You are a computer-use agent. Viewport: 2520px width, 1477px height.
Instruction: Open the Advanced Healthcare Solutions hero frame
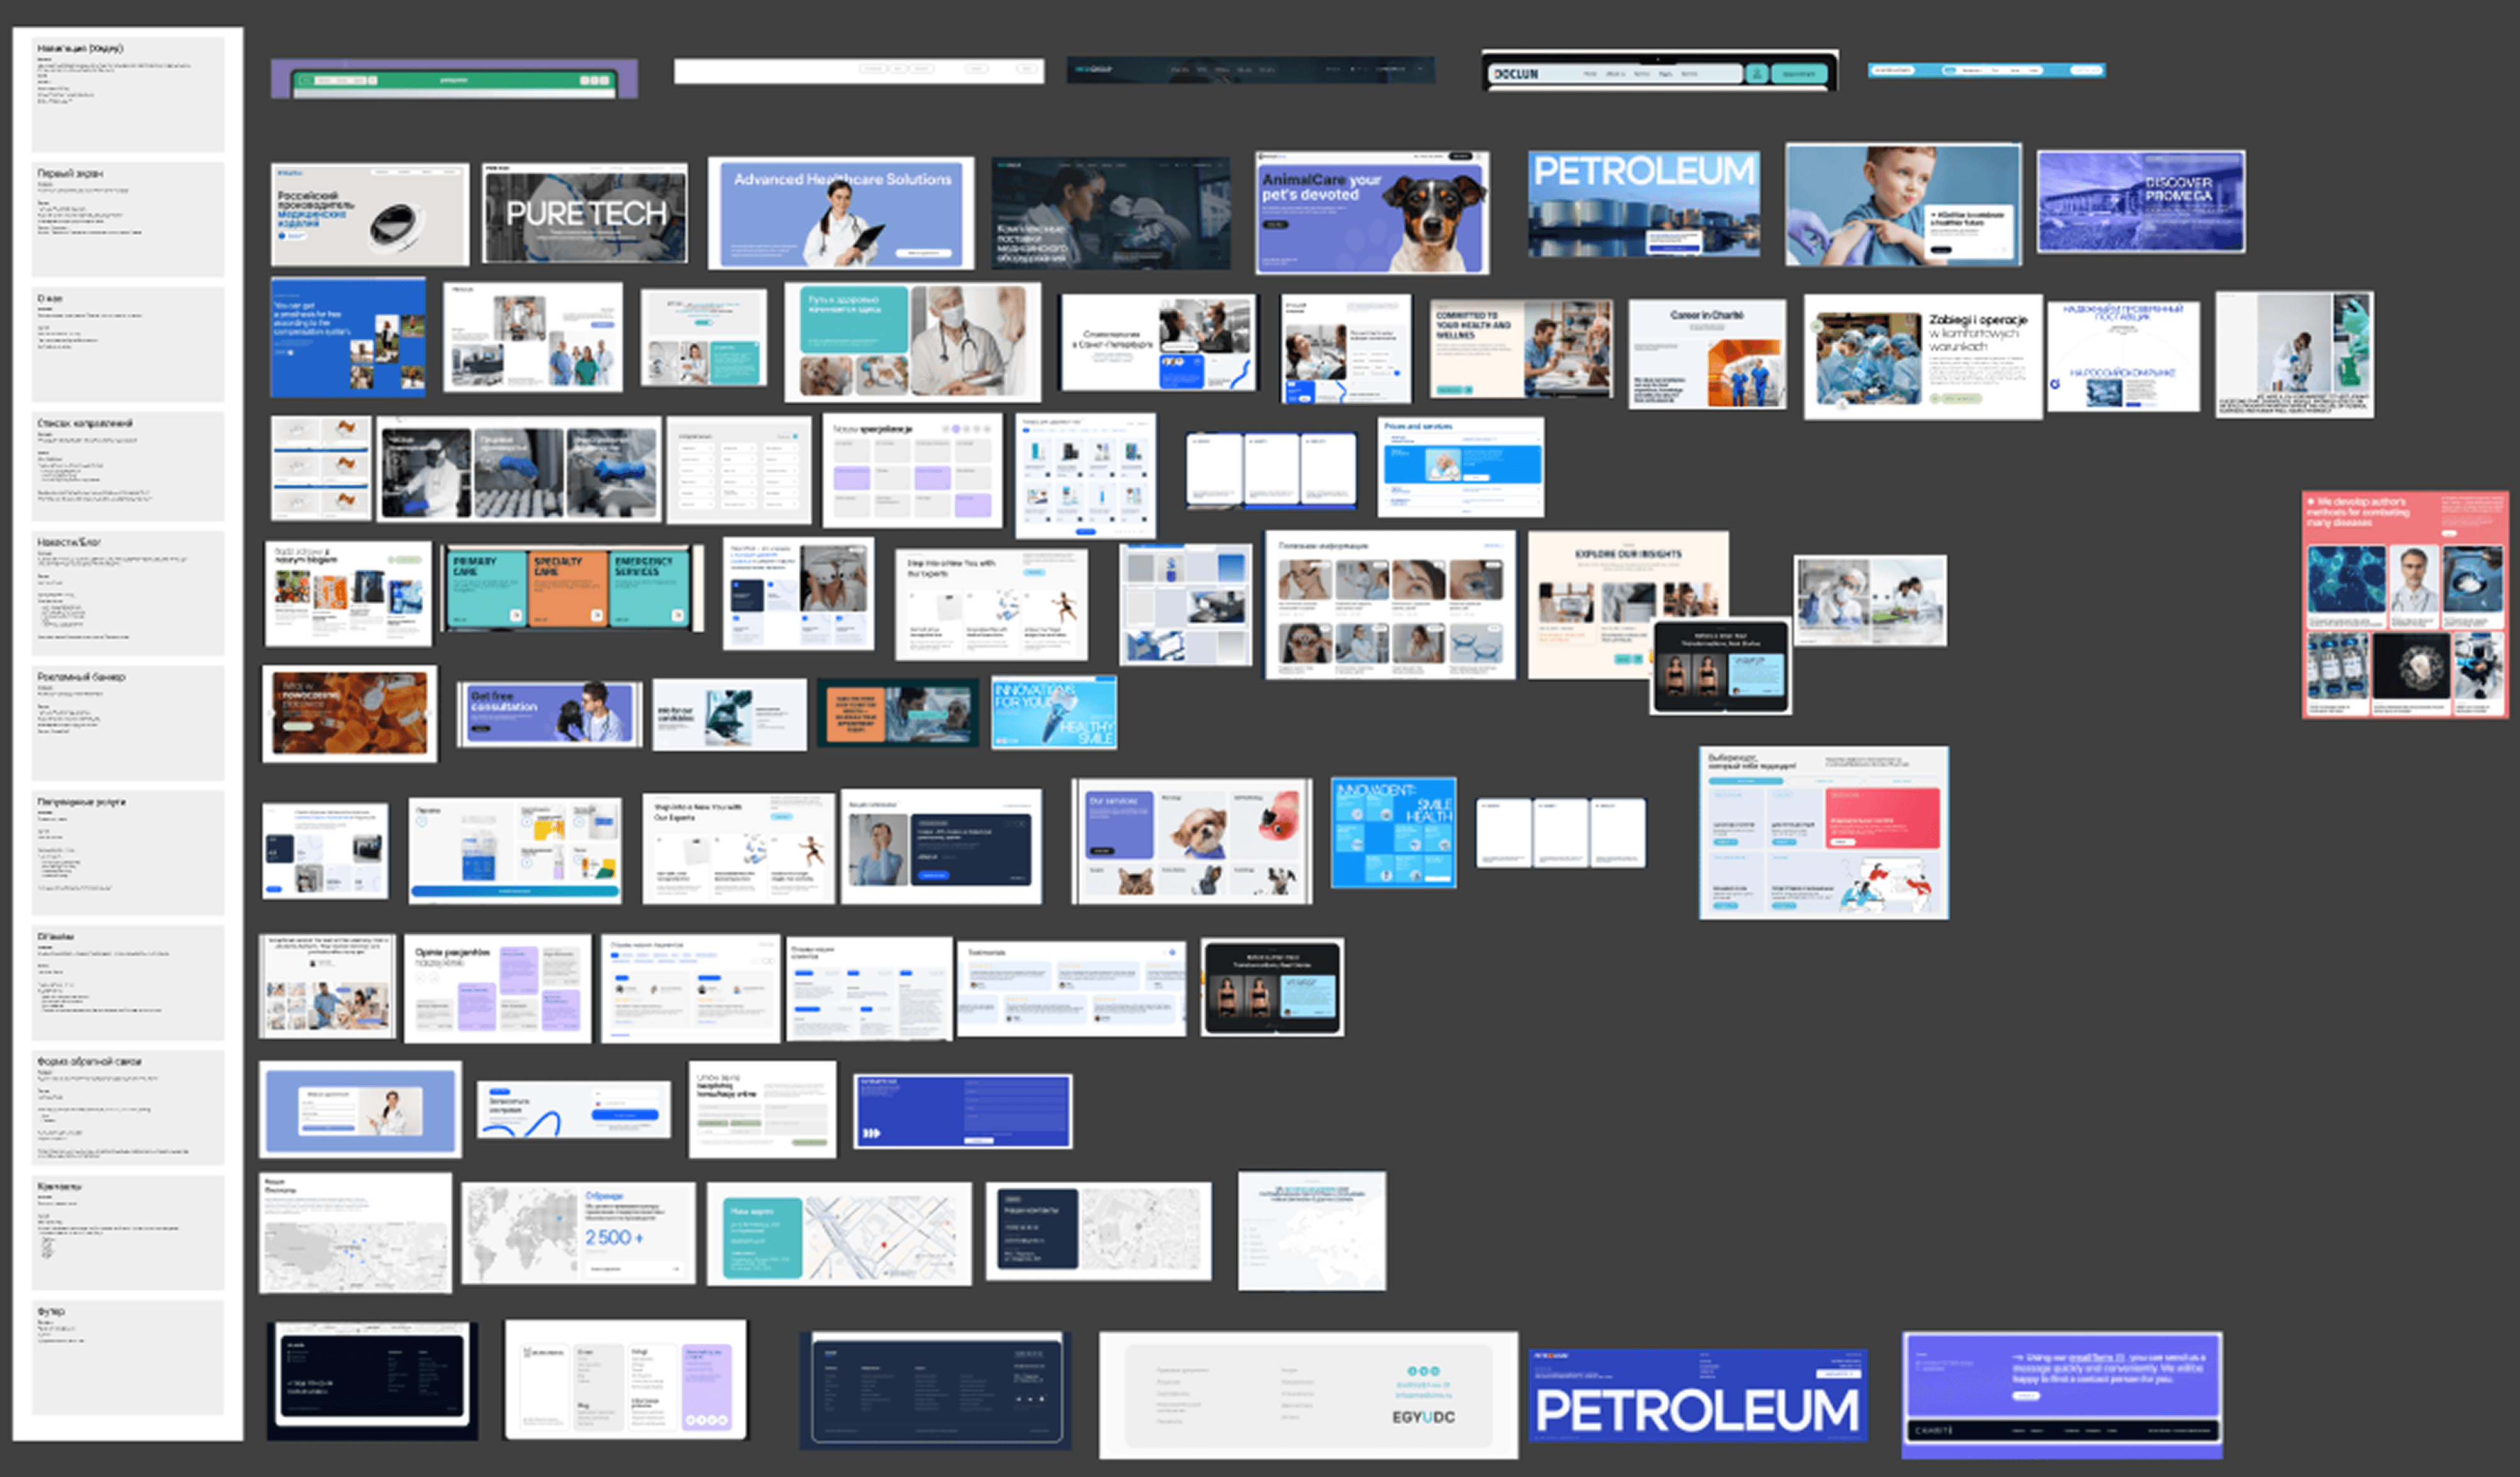841,213
